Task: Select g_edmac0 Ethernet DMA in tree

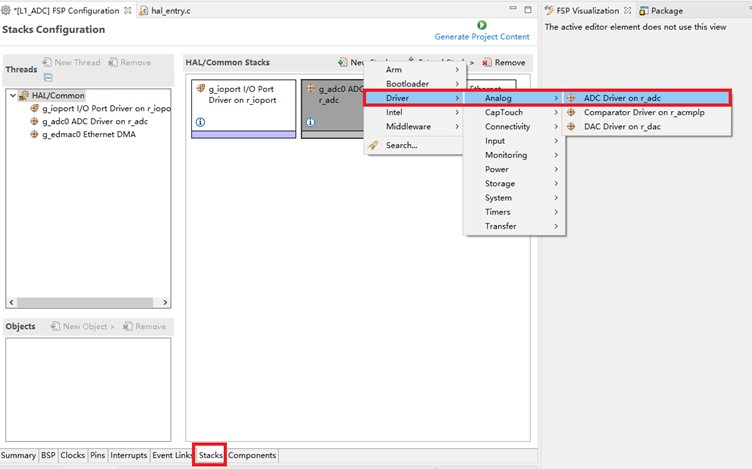Action: pyautogui.click(x=88, y=135)
